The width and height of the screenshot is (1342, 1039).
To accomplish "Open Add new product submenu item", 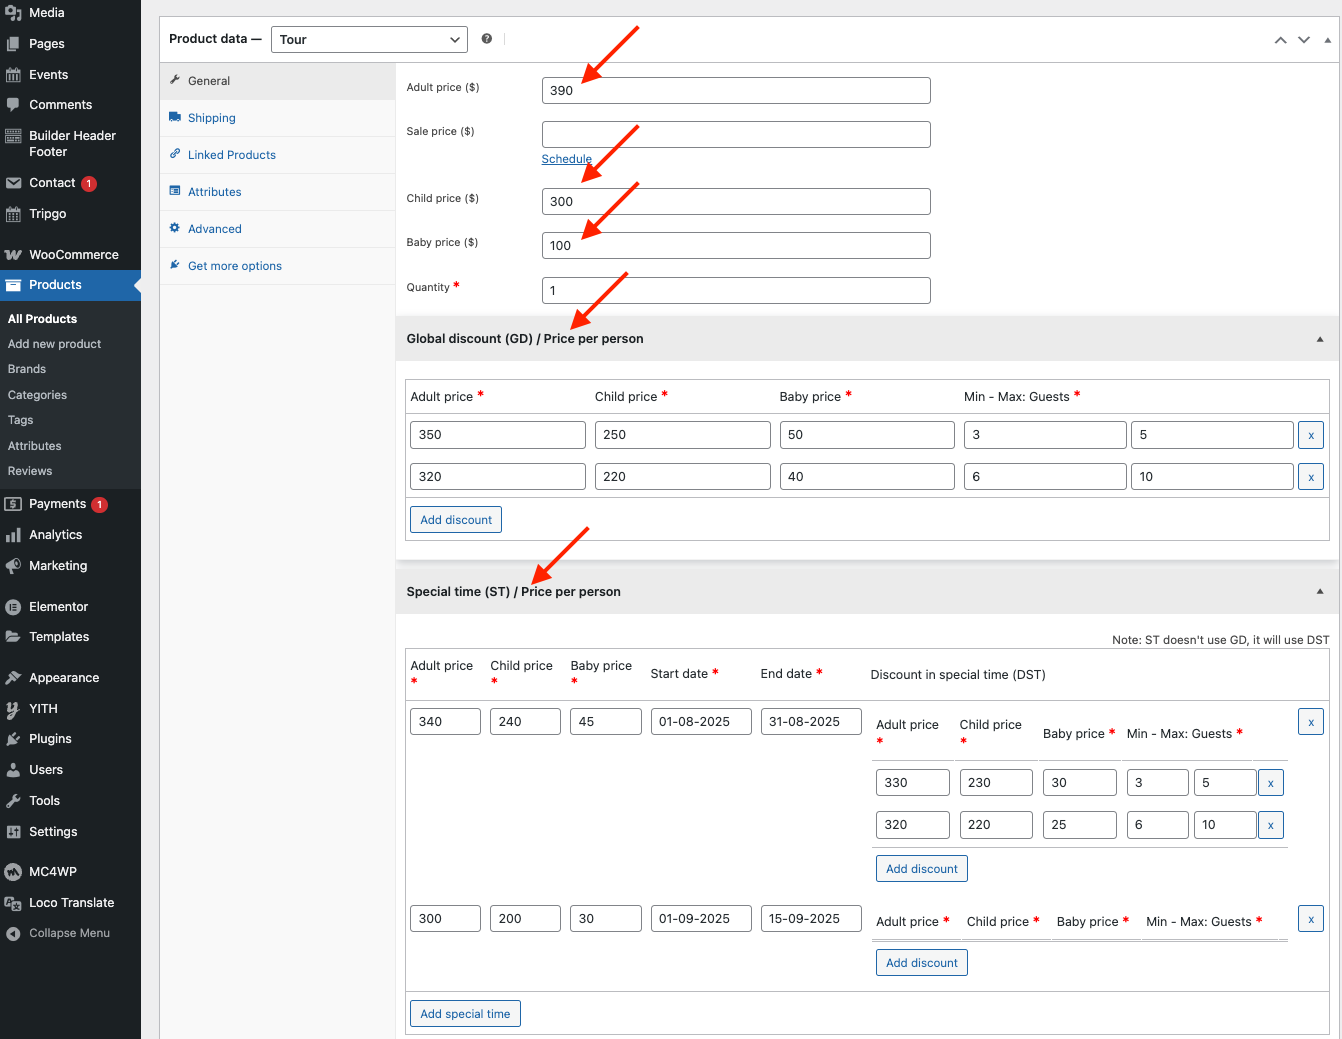I will 55,344.
